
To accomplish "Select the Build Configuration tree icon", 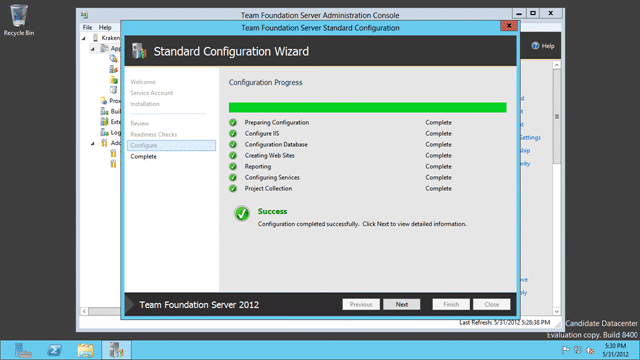I will [x=104, y=111].
